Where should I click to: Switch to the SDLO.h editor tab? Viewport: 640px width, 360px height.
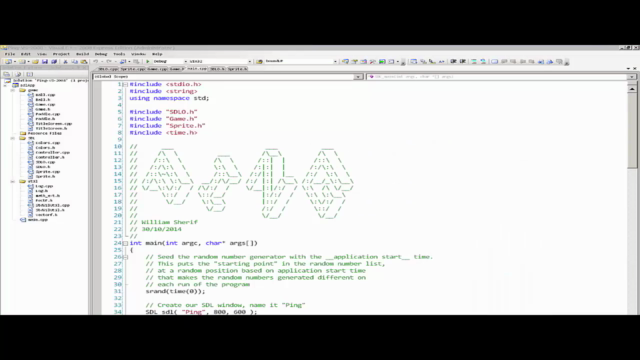(x=217, y=69)
